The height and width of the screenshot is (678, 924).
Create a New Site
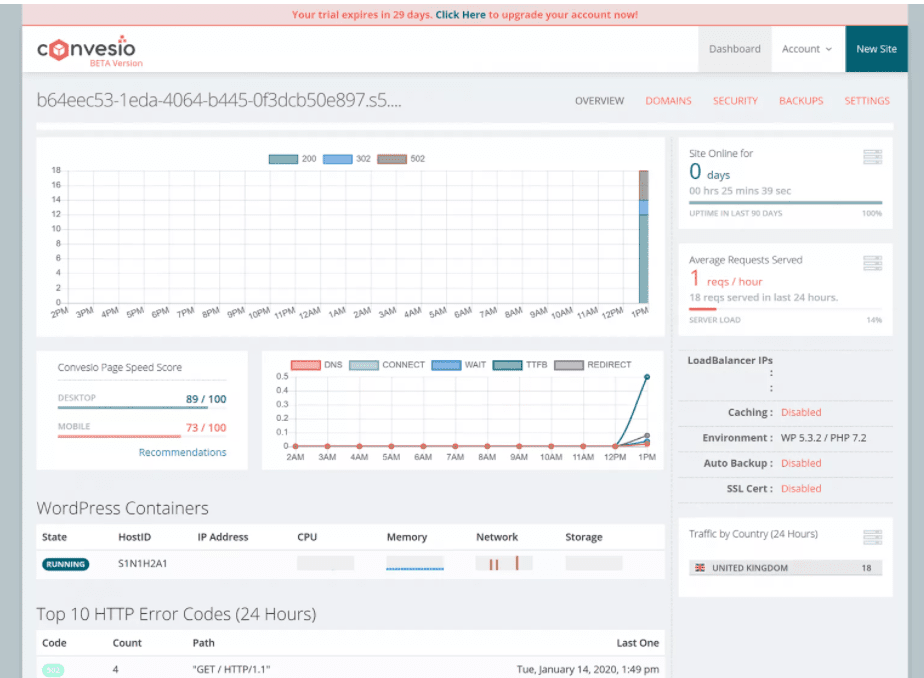(x=876, y=49)
